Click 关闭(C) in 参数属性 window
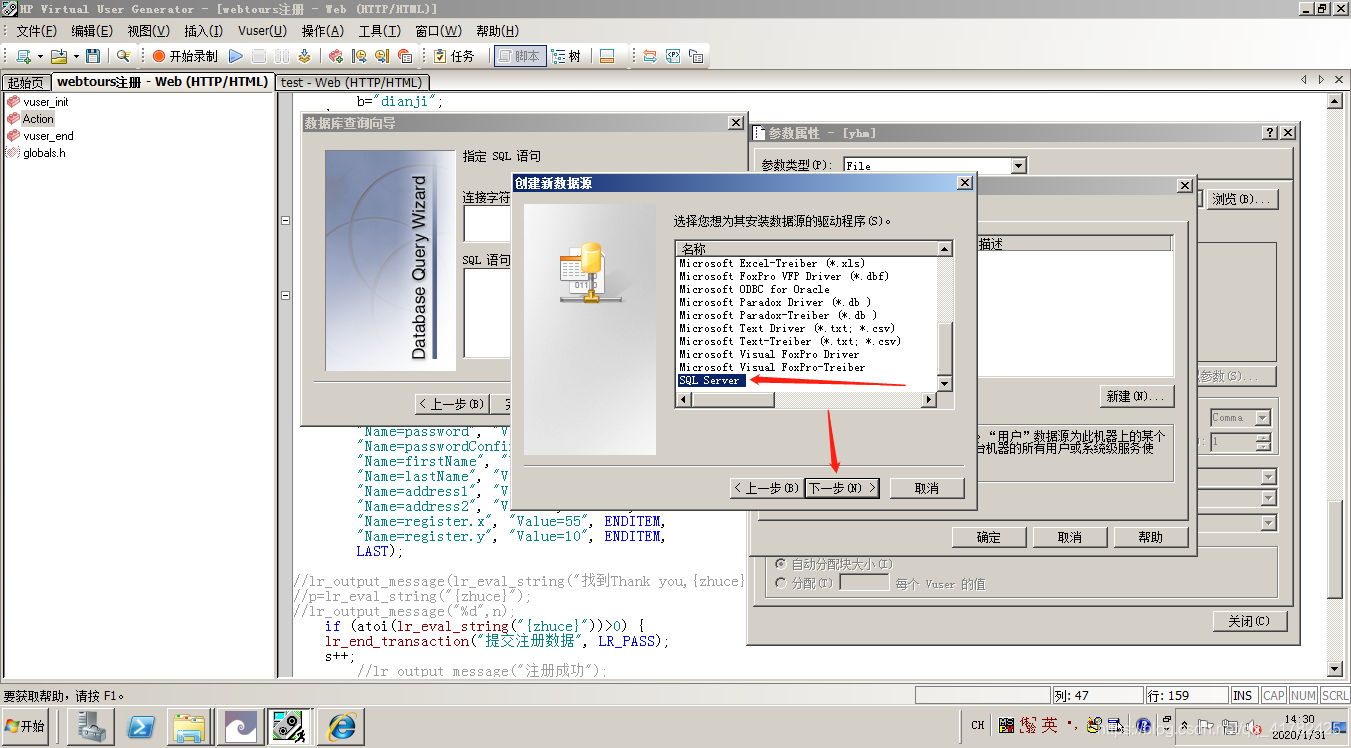The height and width of the screenshot is (748, 1351). tap(1249, 621)
